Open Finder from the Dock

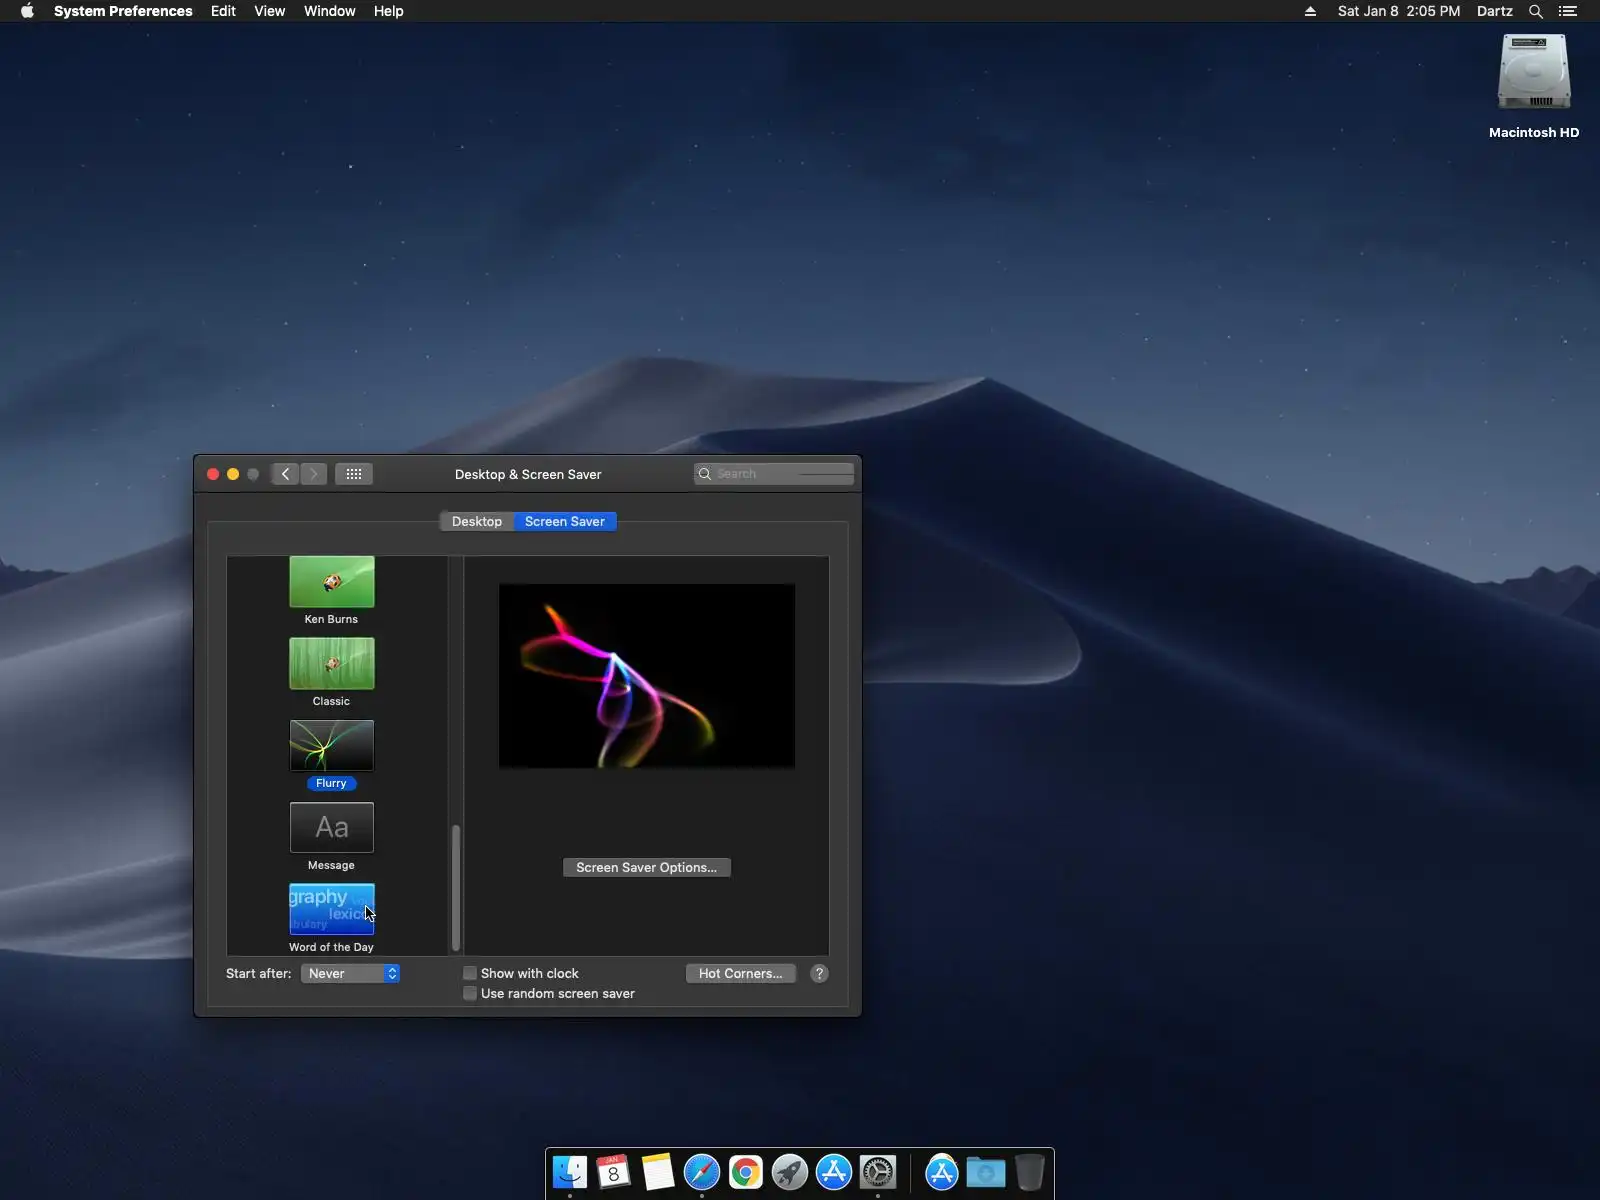[570, 1172]
